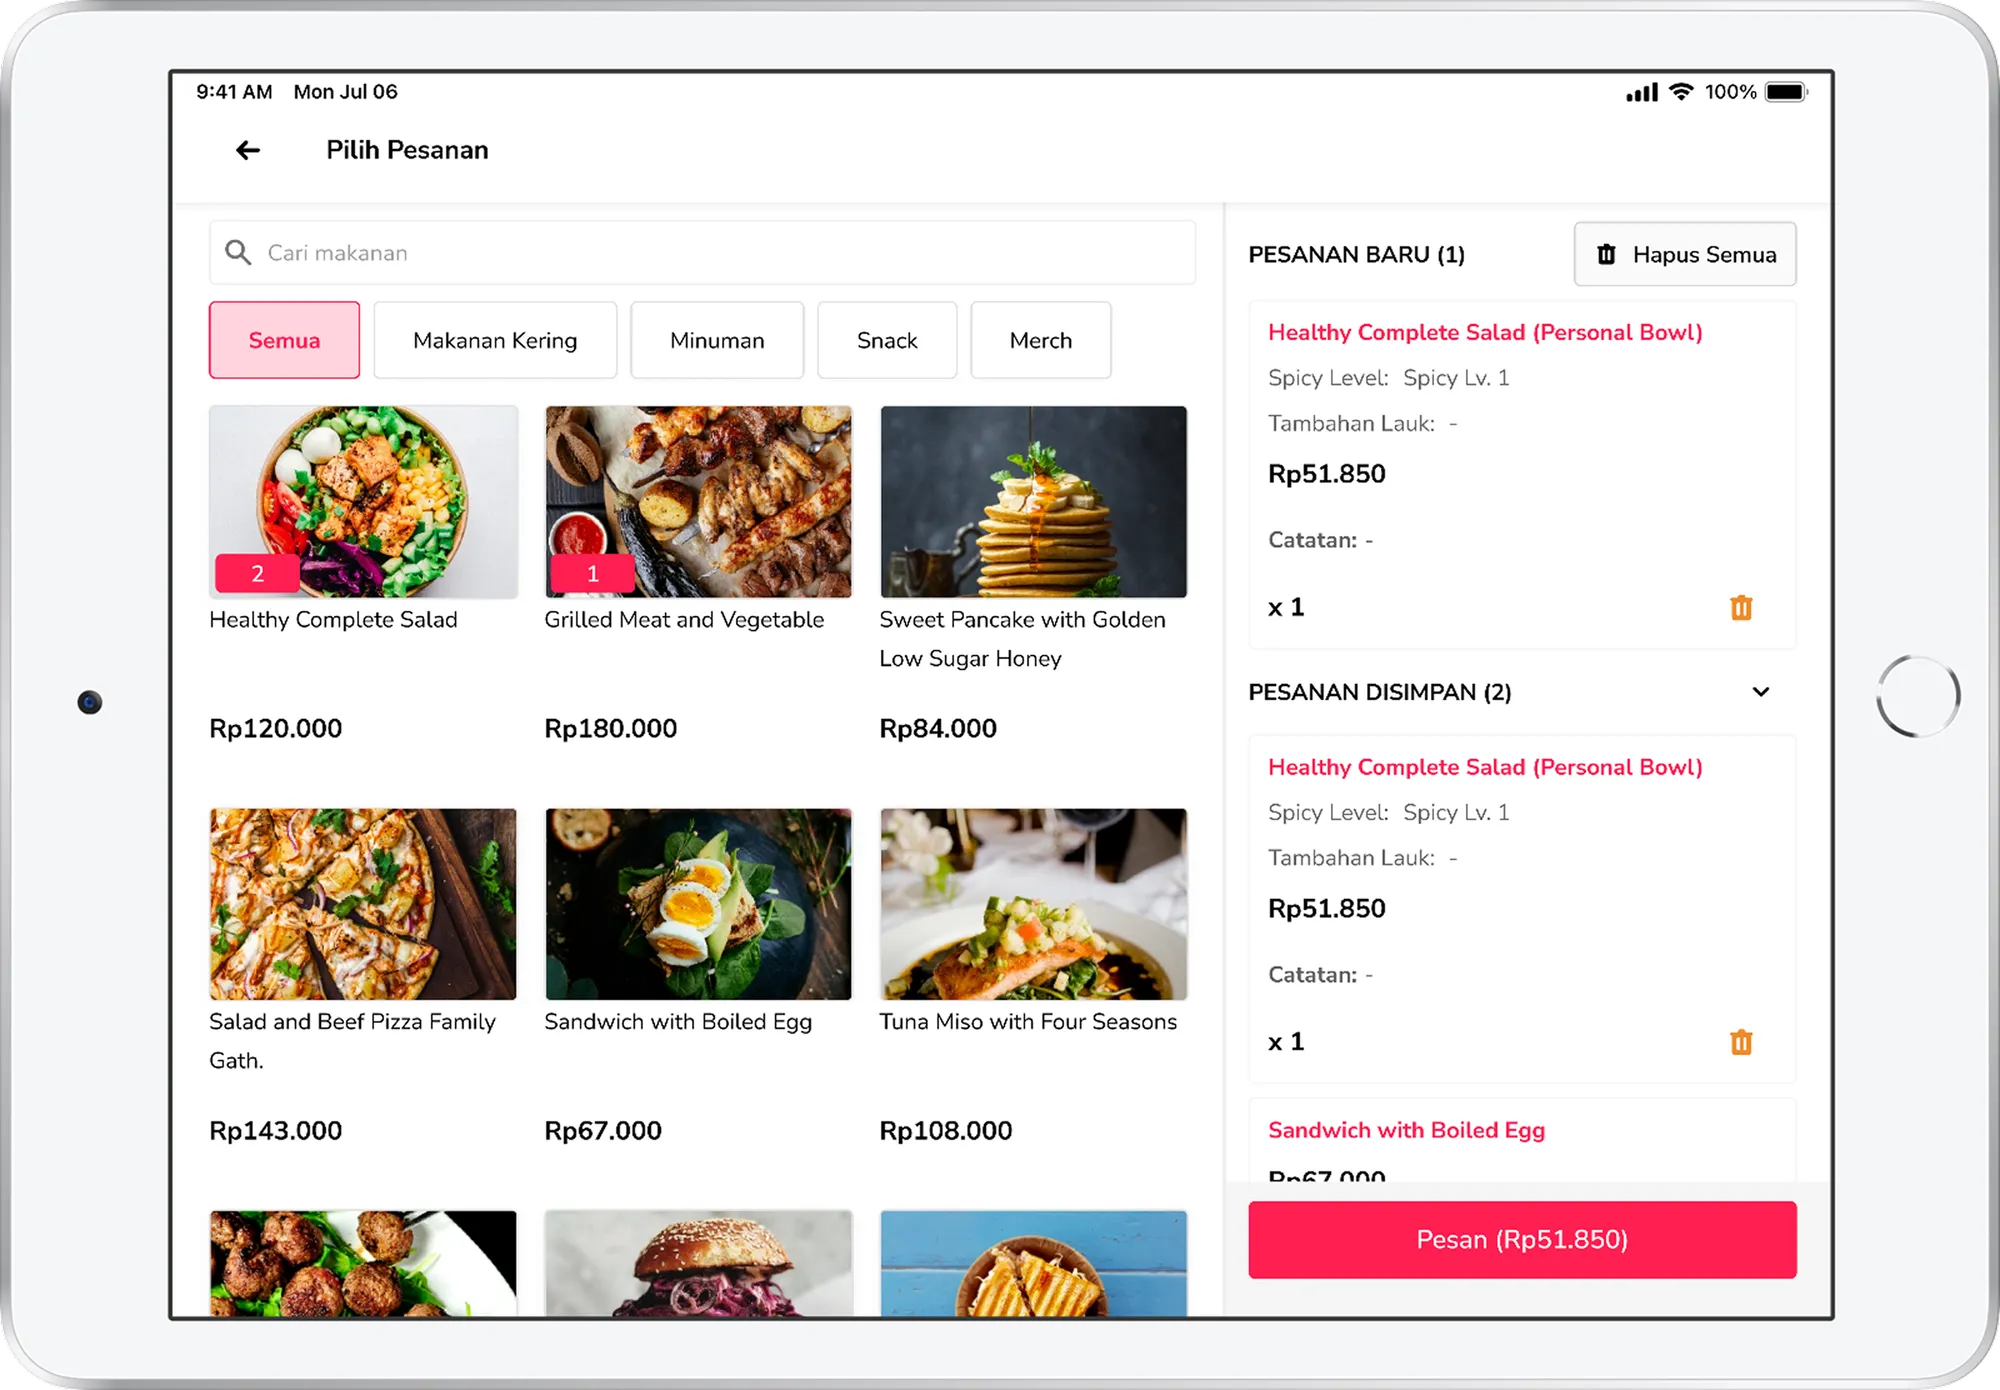Viewport: 2000px width, 1390px height.
Task: Check the battery status icon
Action: tap(1786, 92)
